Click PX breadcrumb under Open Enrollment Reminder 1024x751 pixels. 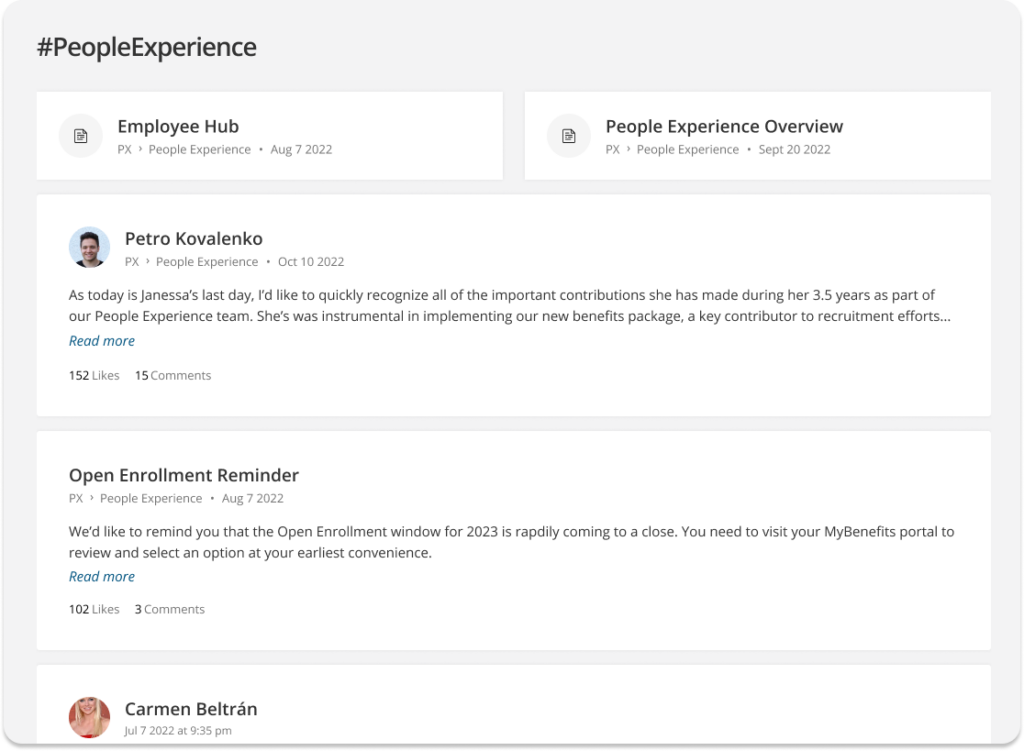[x=76, y=498]
